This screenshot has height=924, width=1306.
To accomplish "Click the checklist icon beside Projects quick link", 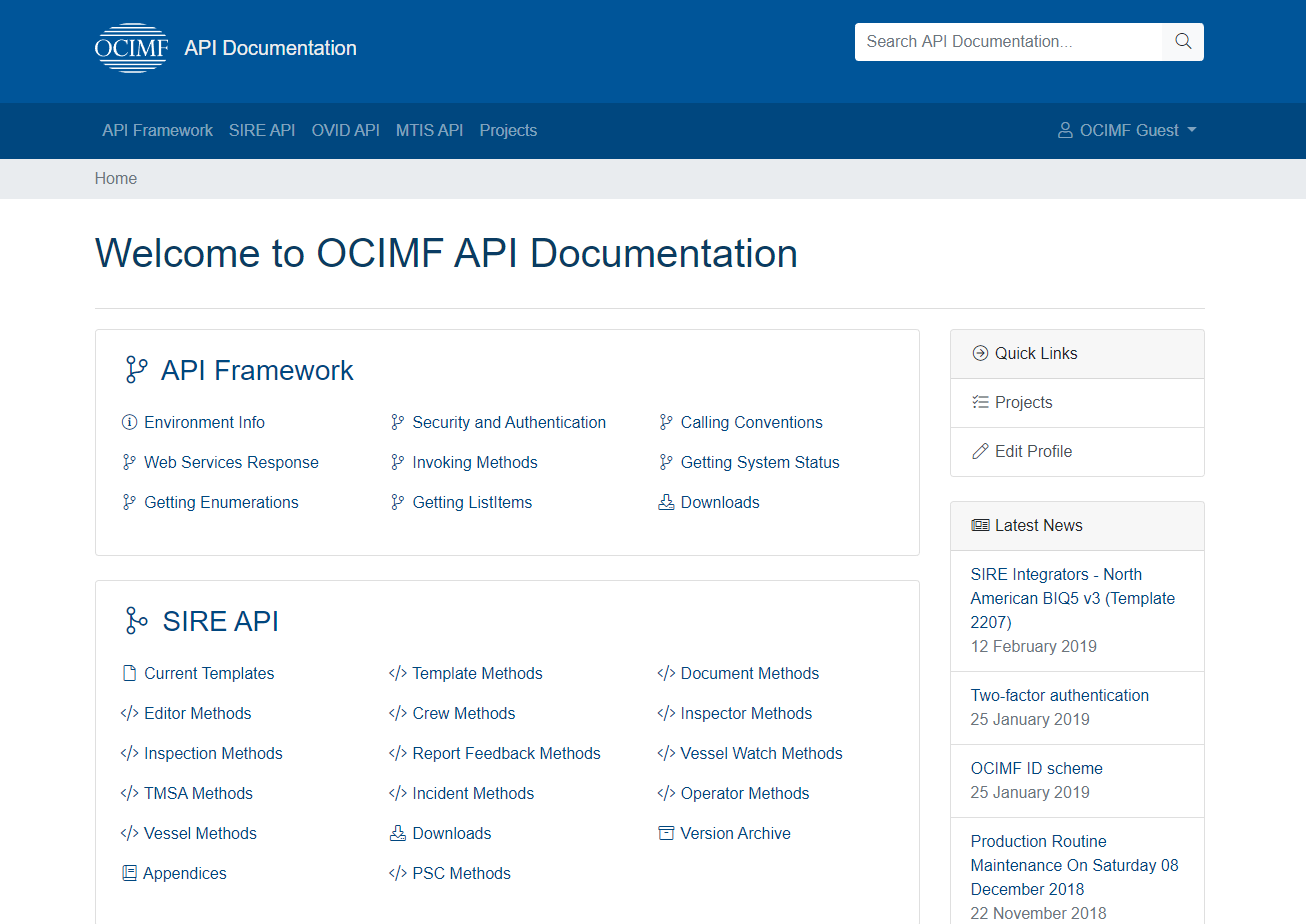I will [x=980, y=402].
